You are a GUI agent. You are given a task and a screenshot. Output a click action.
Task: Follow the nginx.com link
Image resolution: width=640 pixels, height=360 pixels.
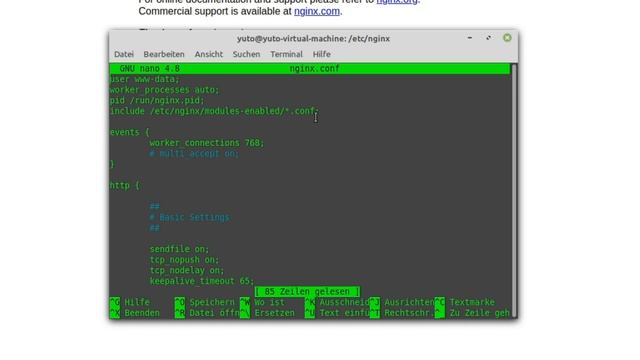click(x=317, y=11)
